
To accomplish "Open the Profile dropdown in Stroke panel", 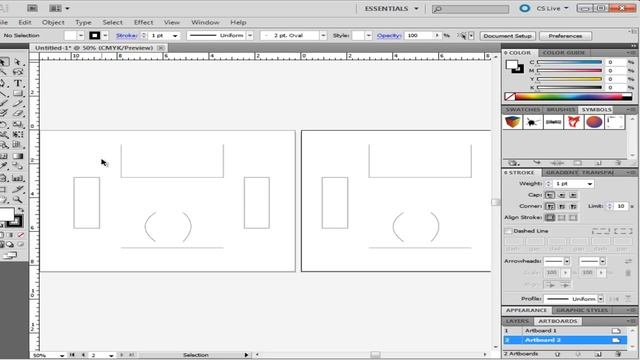I will click(x=600, y=299).
